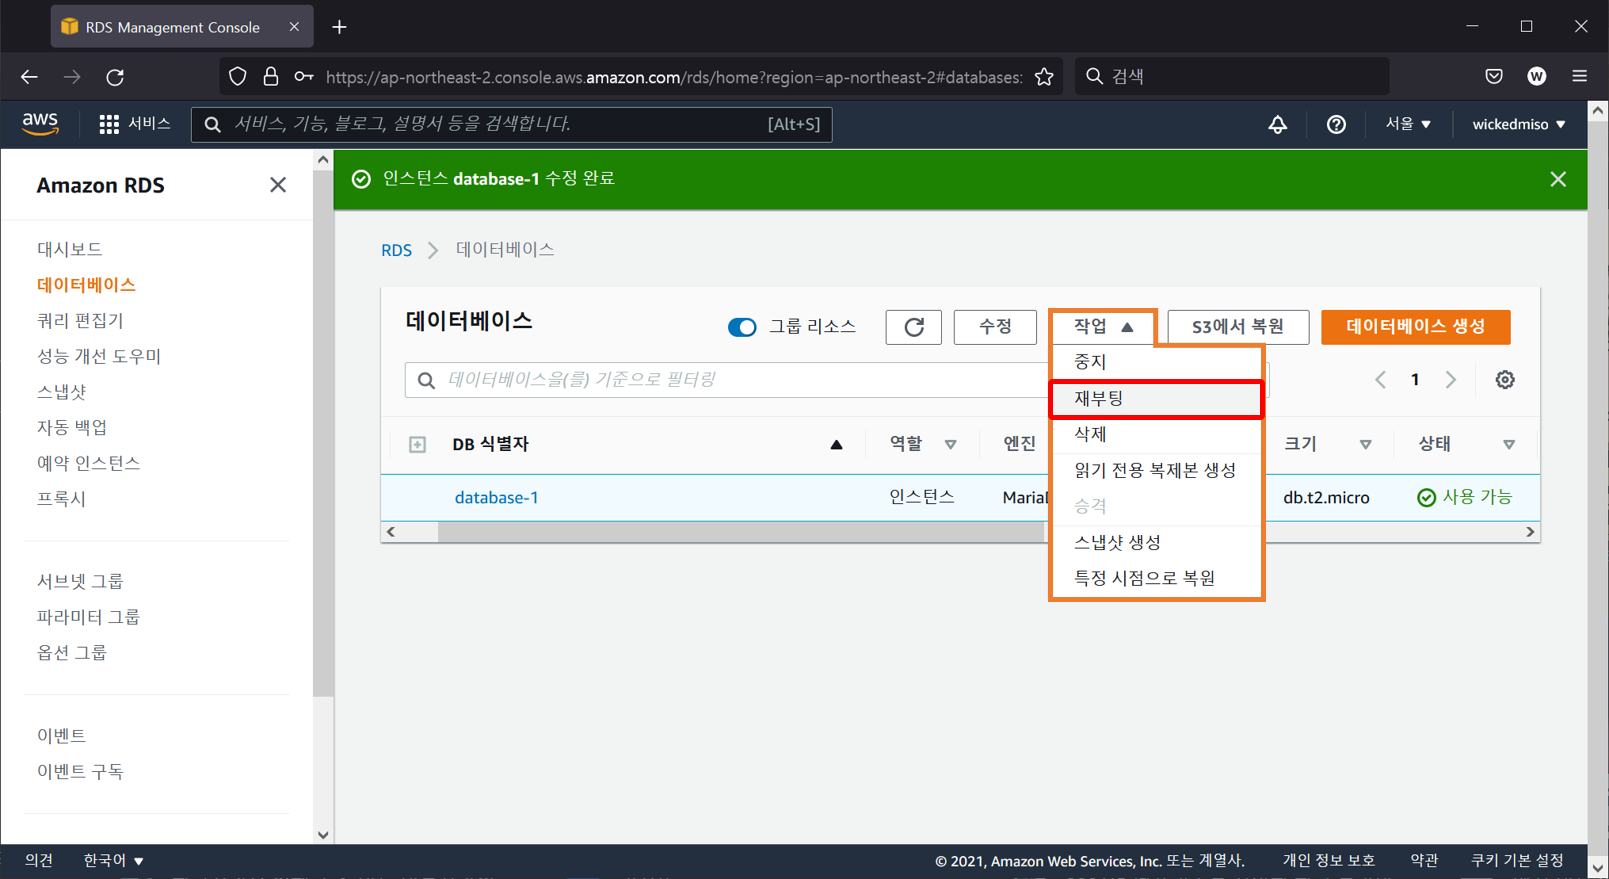Viewport: 1609px width, 879px height.
Task: Click the RDS breadcrumb link
Action: (396, 250)
